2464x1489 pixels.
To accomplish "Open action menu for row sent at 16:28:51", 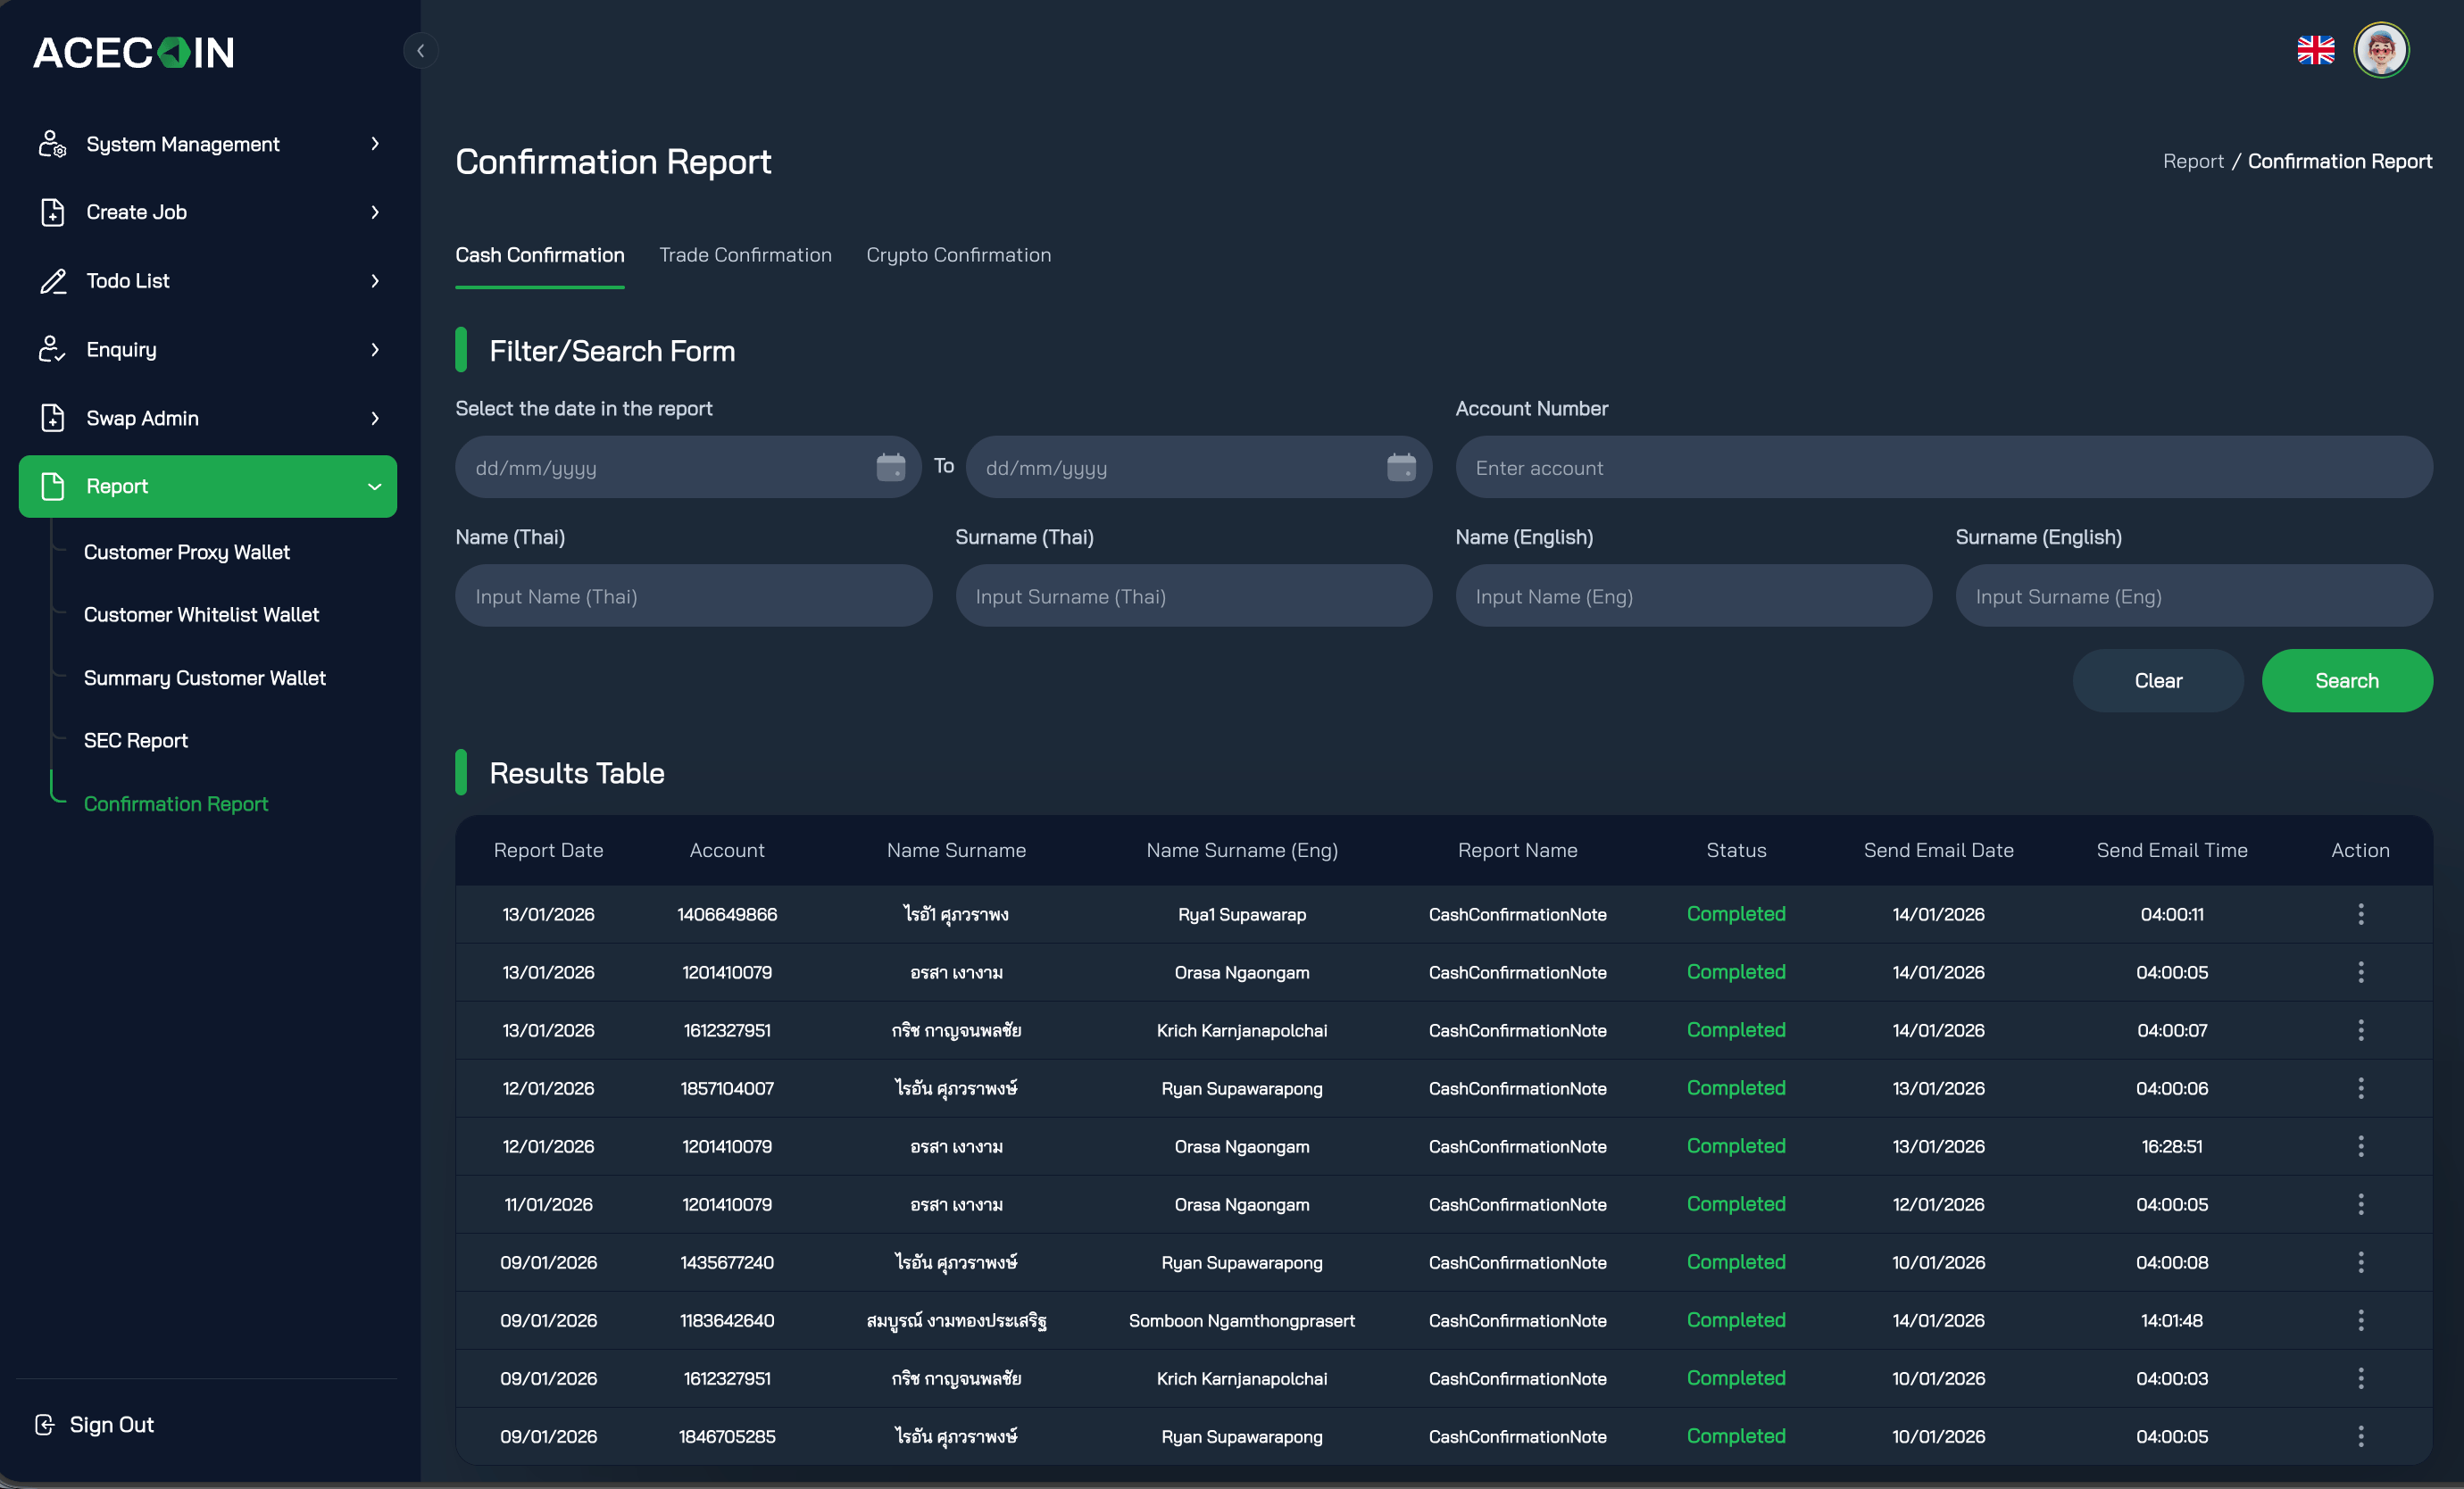I will [2360, 1146].
